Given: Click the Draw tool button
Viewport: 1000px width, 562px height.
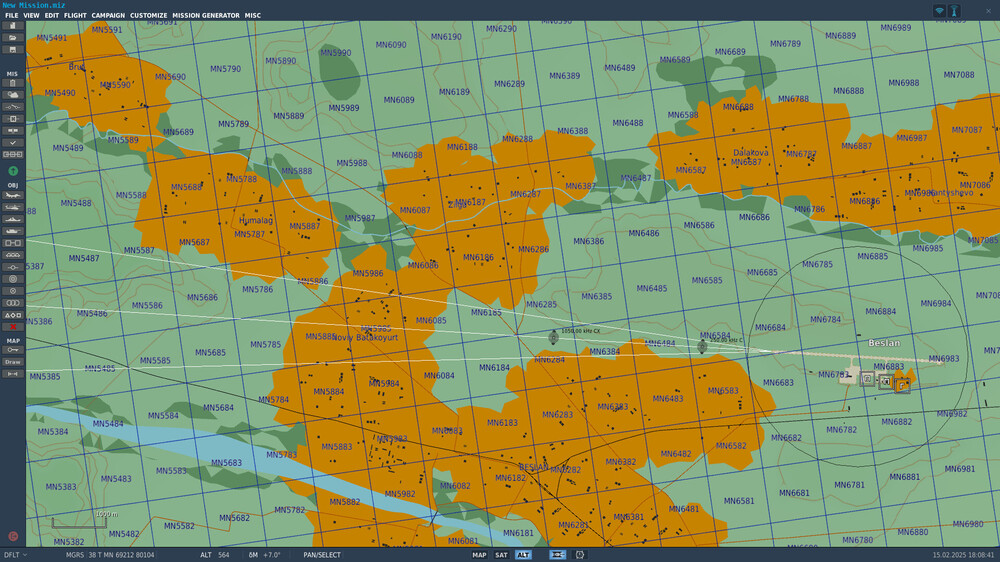Looking at the screenshot, I should pyautogui.click(x=13, y=362).
